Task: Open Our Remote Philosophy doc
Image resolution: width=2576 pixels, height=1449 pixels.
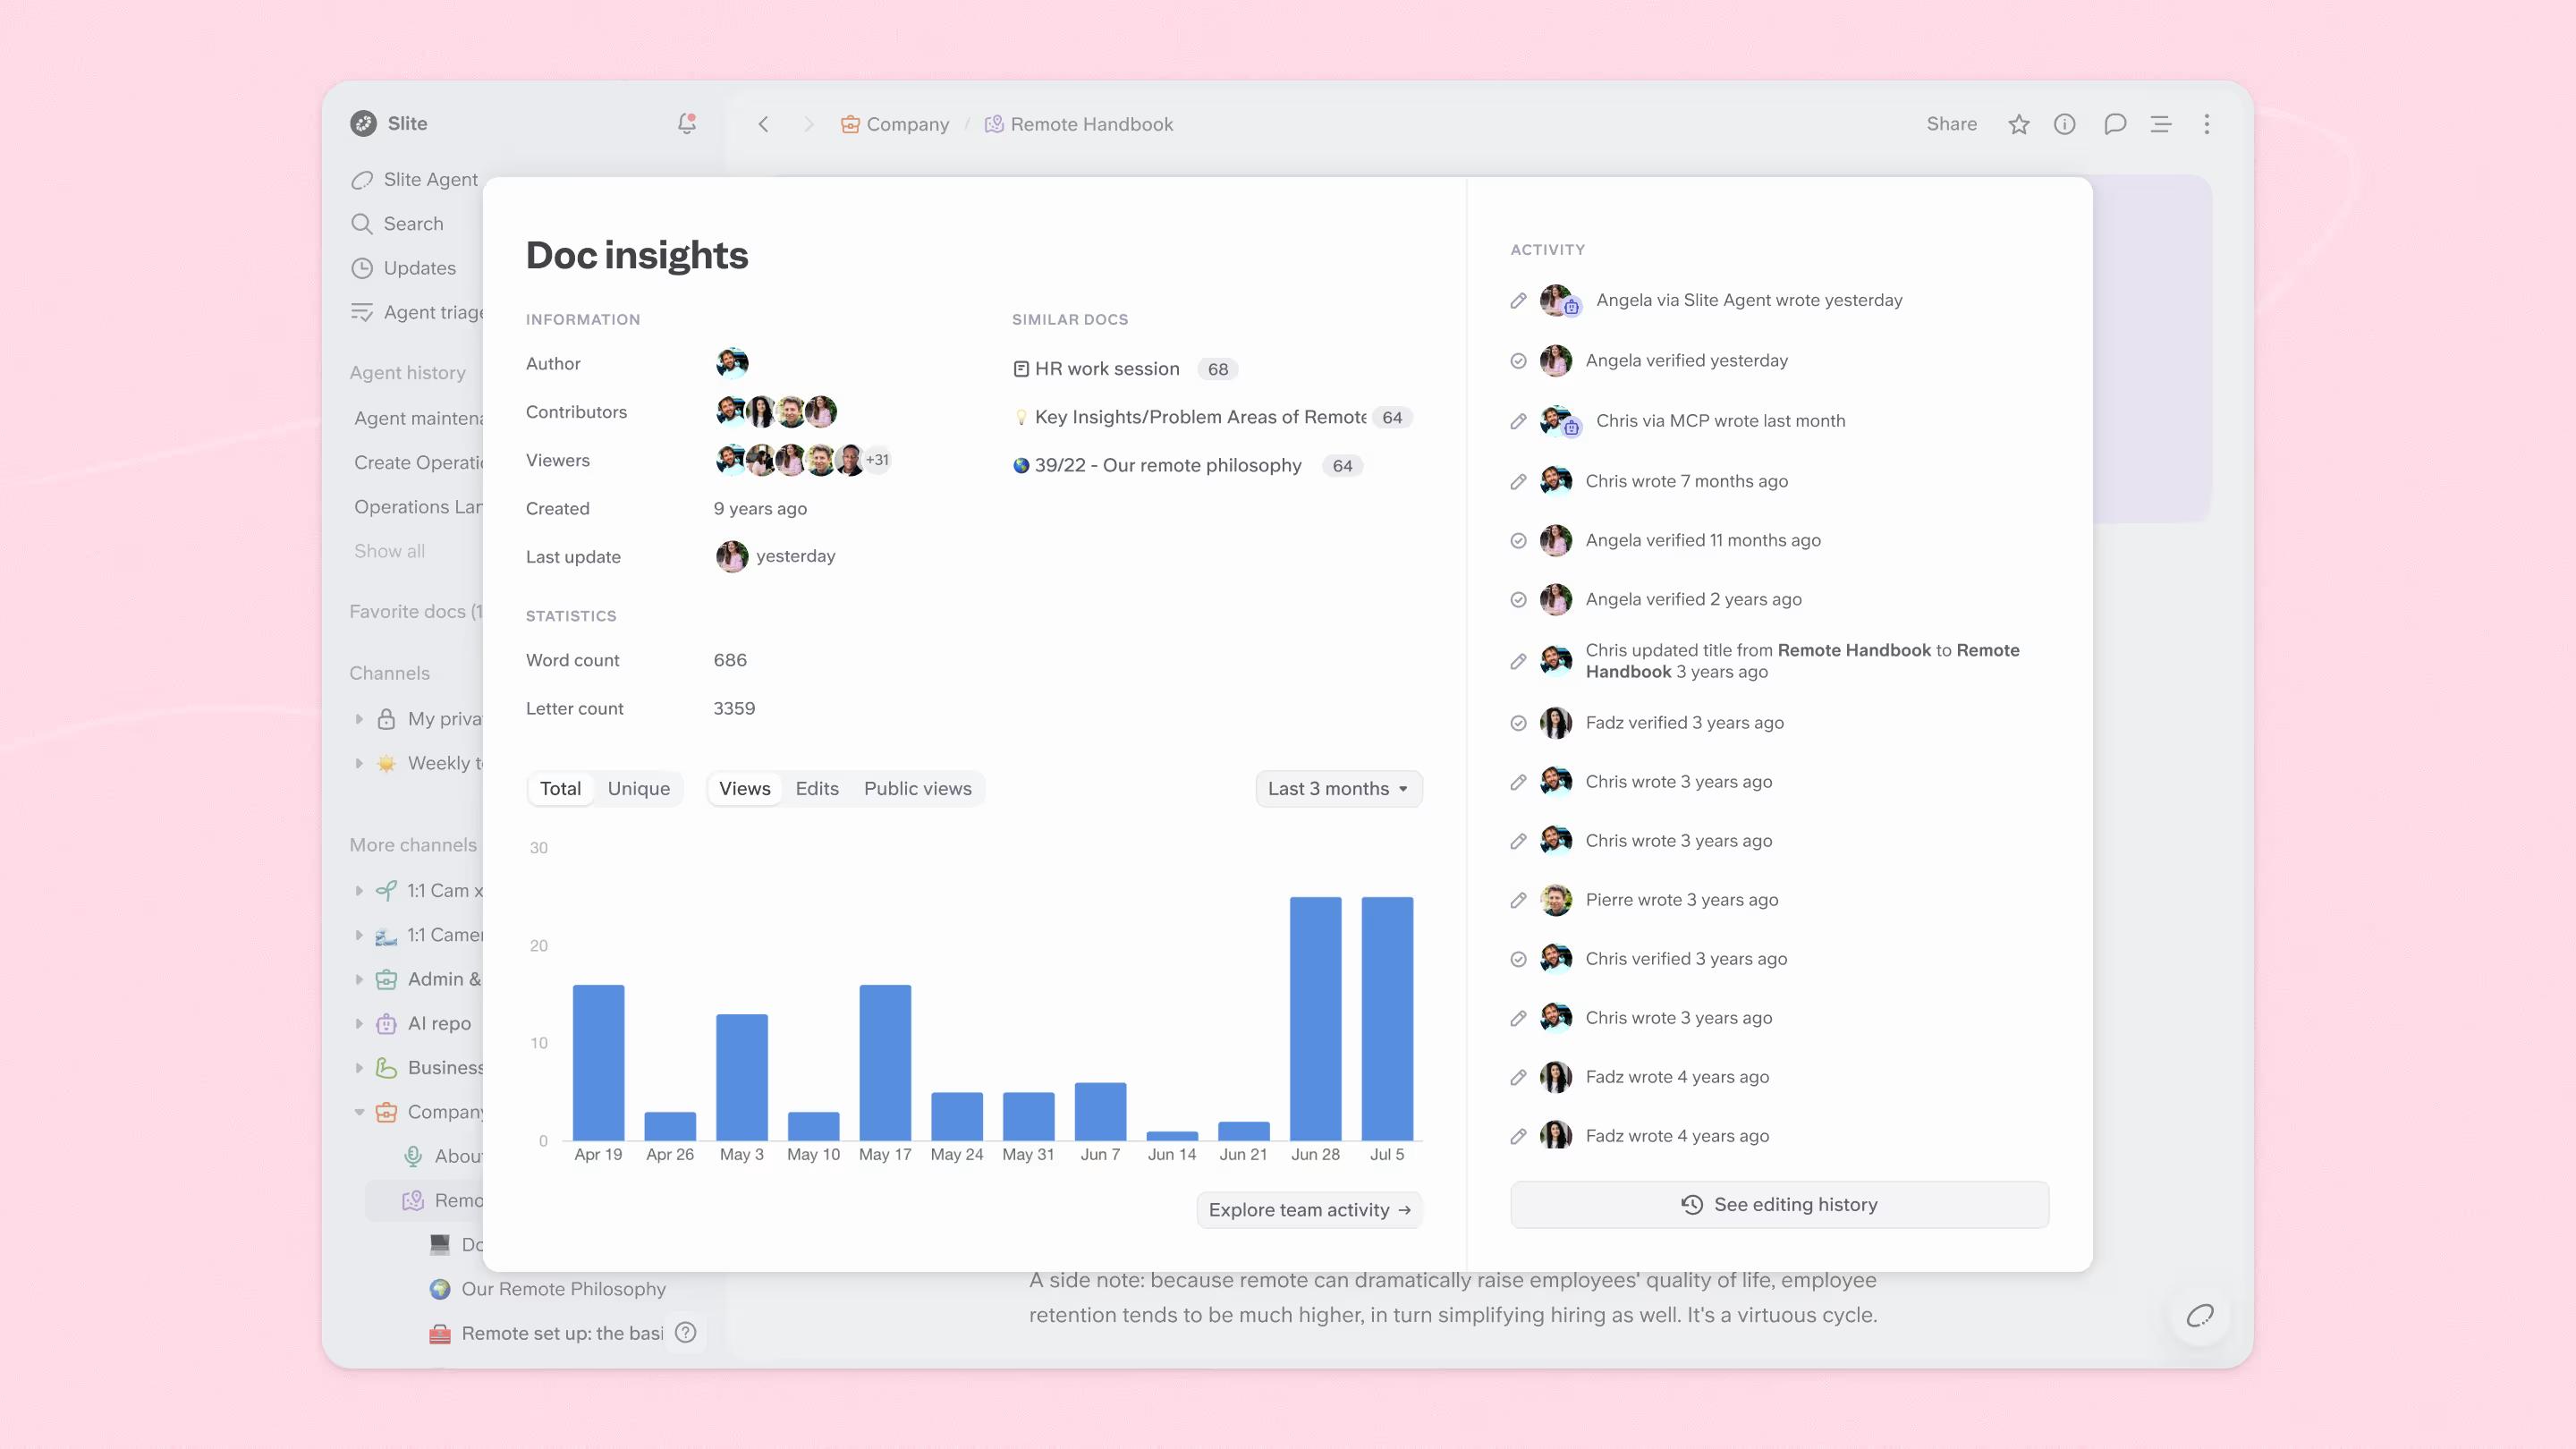Action: [547, 1288]
